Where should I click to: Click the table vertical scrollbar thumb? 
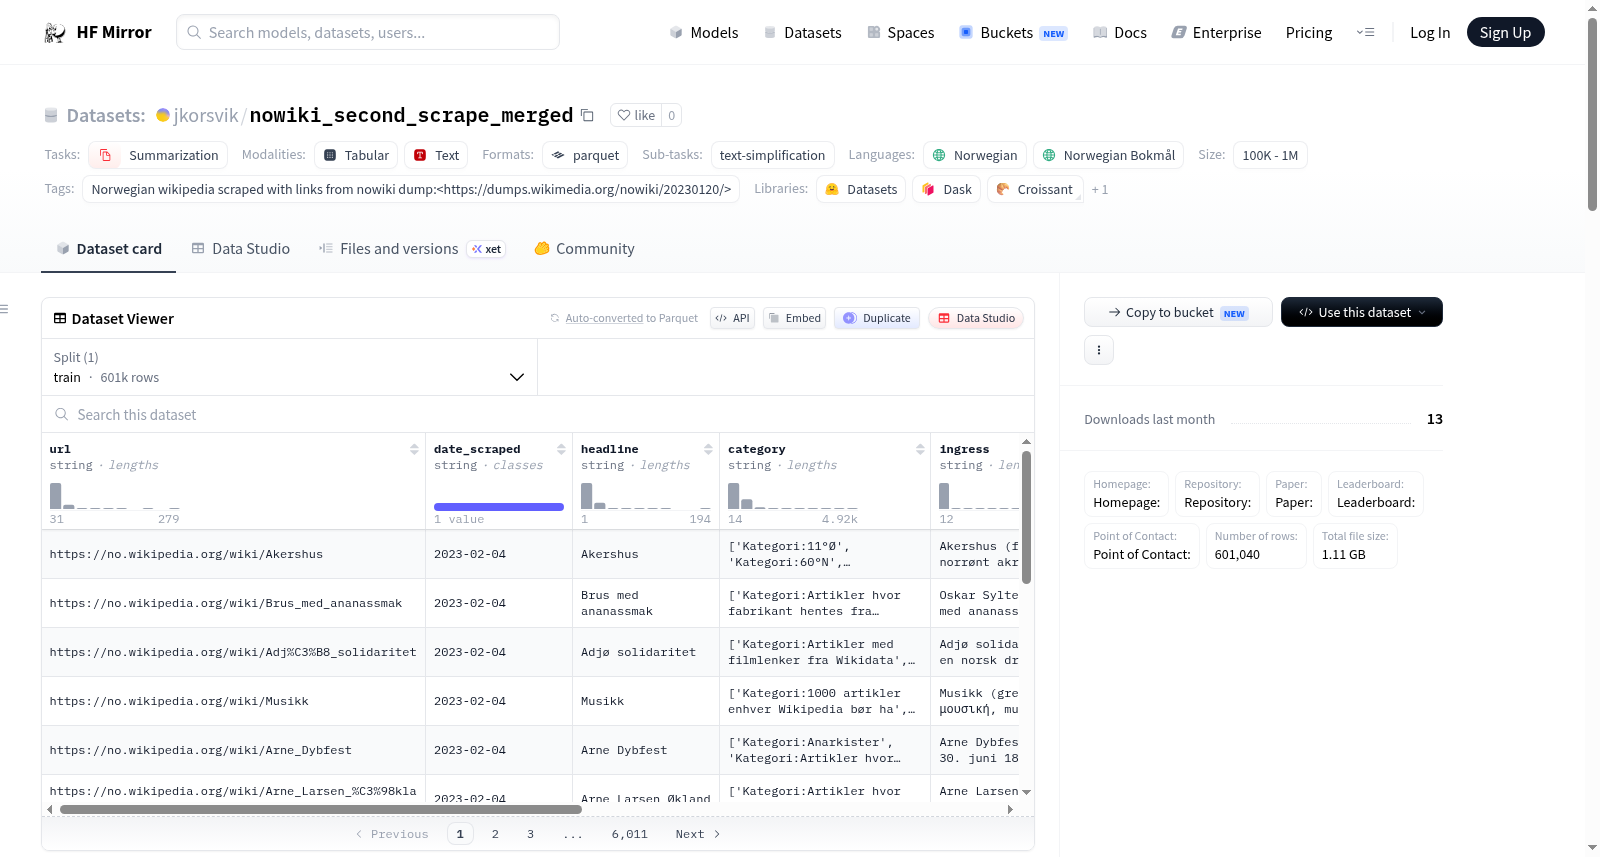pyautogui.click(x=1026, y=517)
